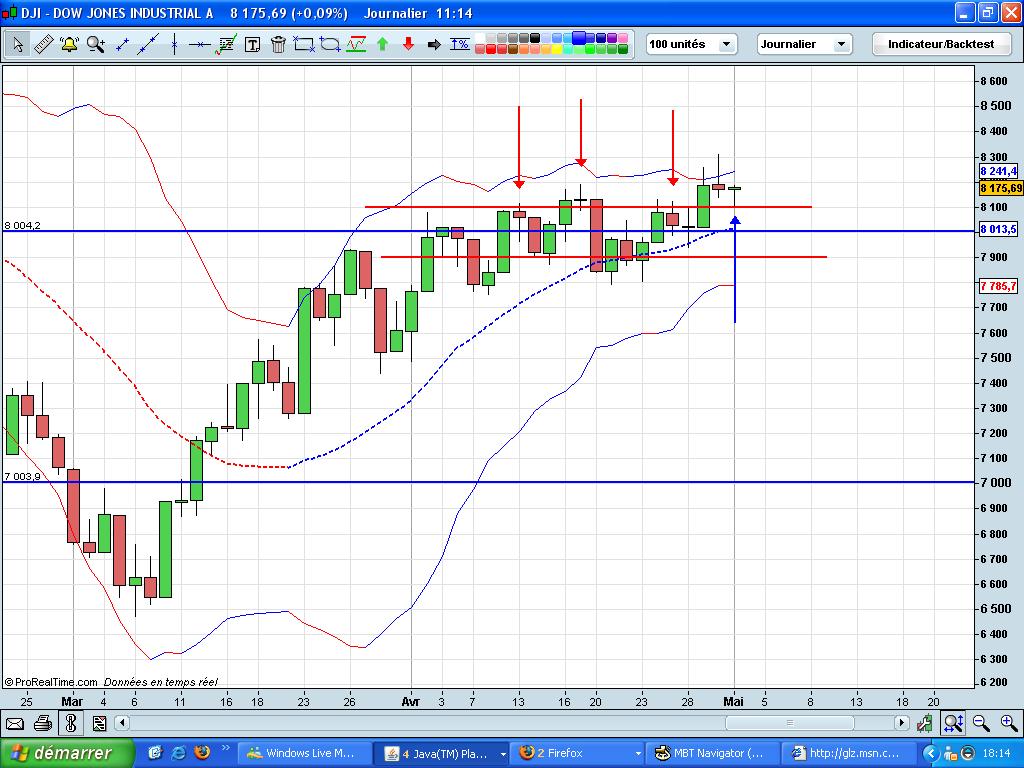The width and height of the screenshot is (1024, 768).
Task: Switch to Windows Live Messenger taskbar button
Action: (x=304, y=754)
